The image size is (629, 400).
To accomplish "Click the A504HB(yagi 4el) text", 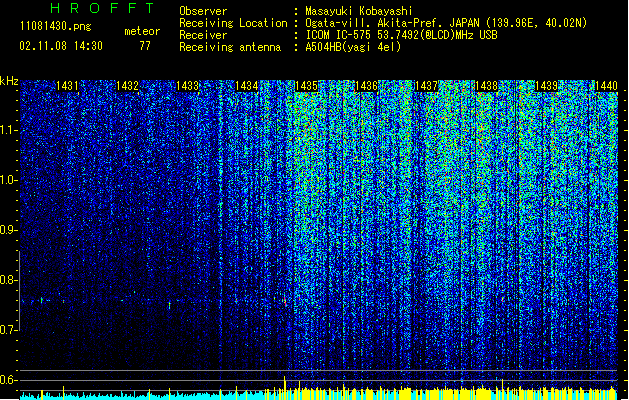I will tap(353, 47).
